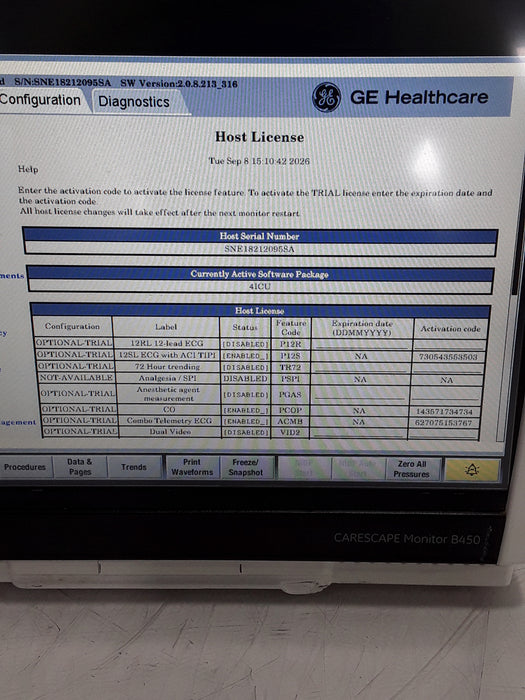Select activation code 730543553503
Screen dimensions: 525x700
pos(448,357)
